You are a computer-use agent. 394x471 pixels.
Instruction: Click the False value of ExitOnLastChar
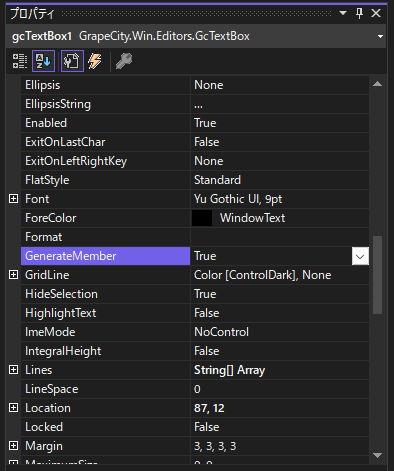point(207,142)
